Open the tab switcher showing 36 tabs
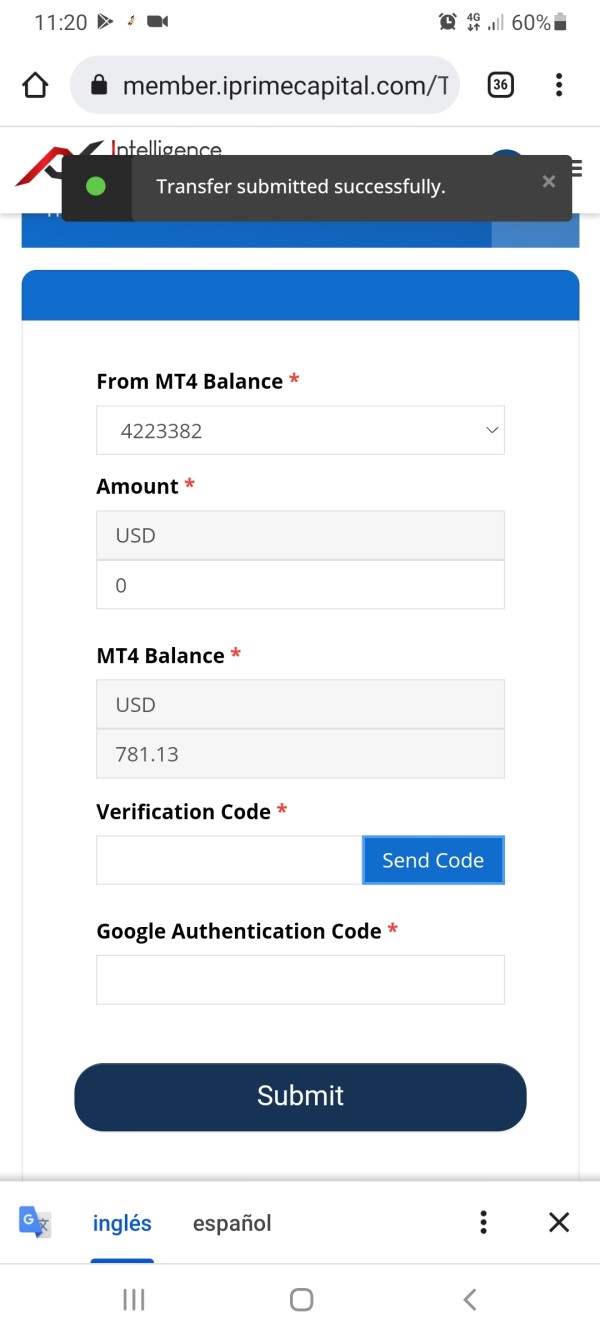Screen dimensions: 600x1333 pyautogui.click(x=500, y=86)
